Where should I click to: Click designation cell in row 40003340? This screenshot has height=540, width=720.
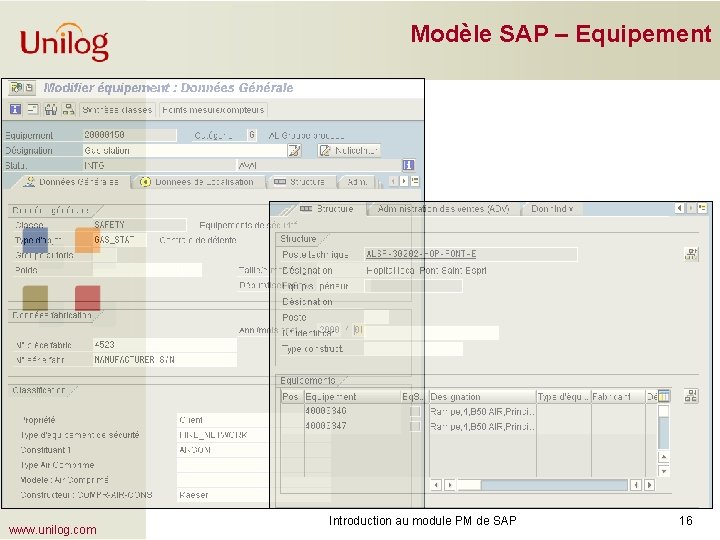coord(482,411)
